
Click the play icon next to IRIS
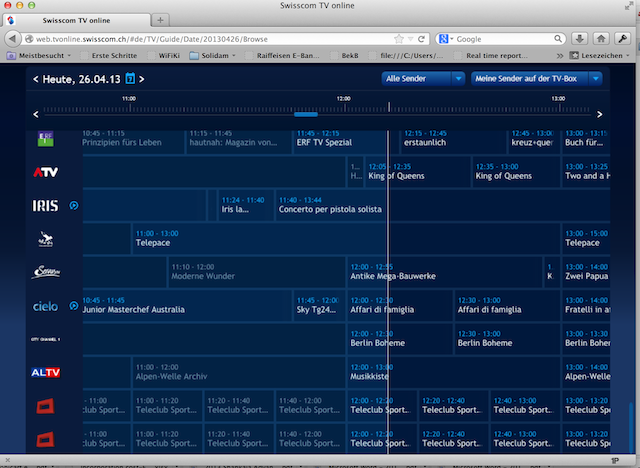[74, 206]
